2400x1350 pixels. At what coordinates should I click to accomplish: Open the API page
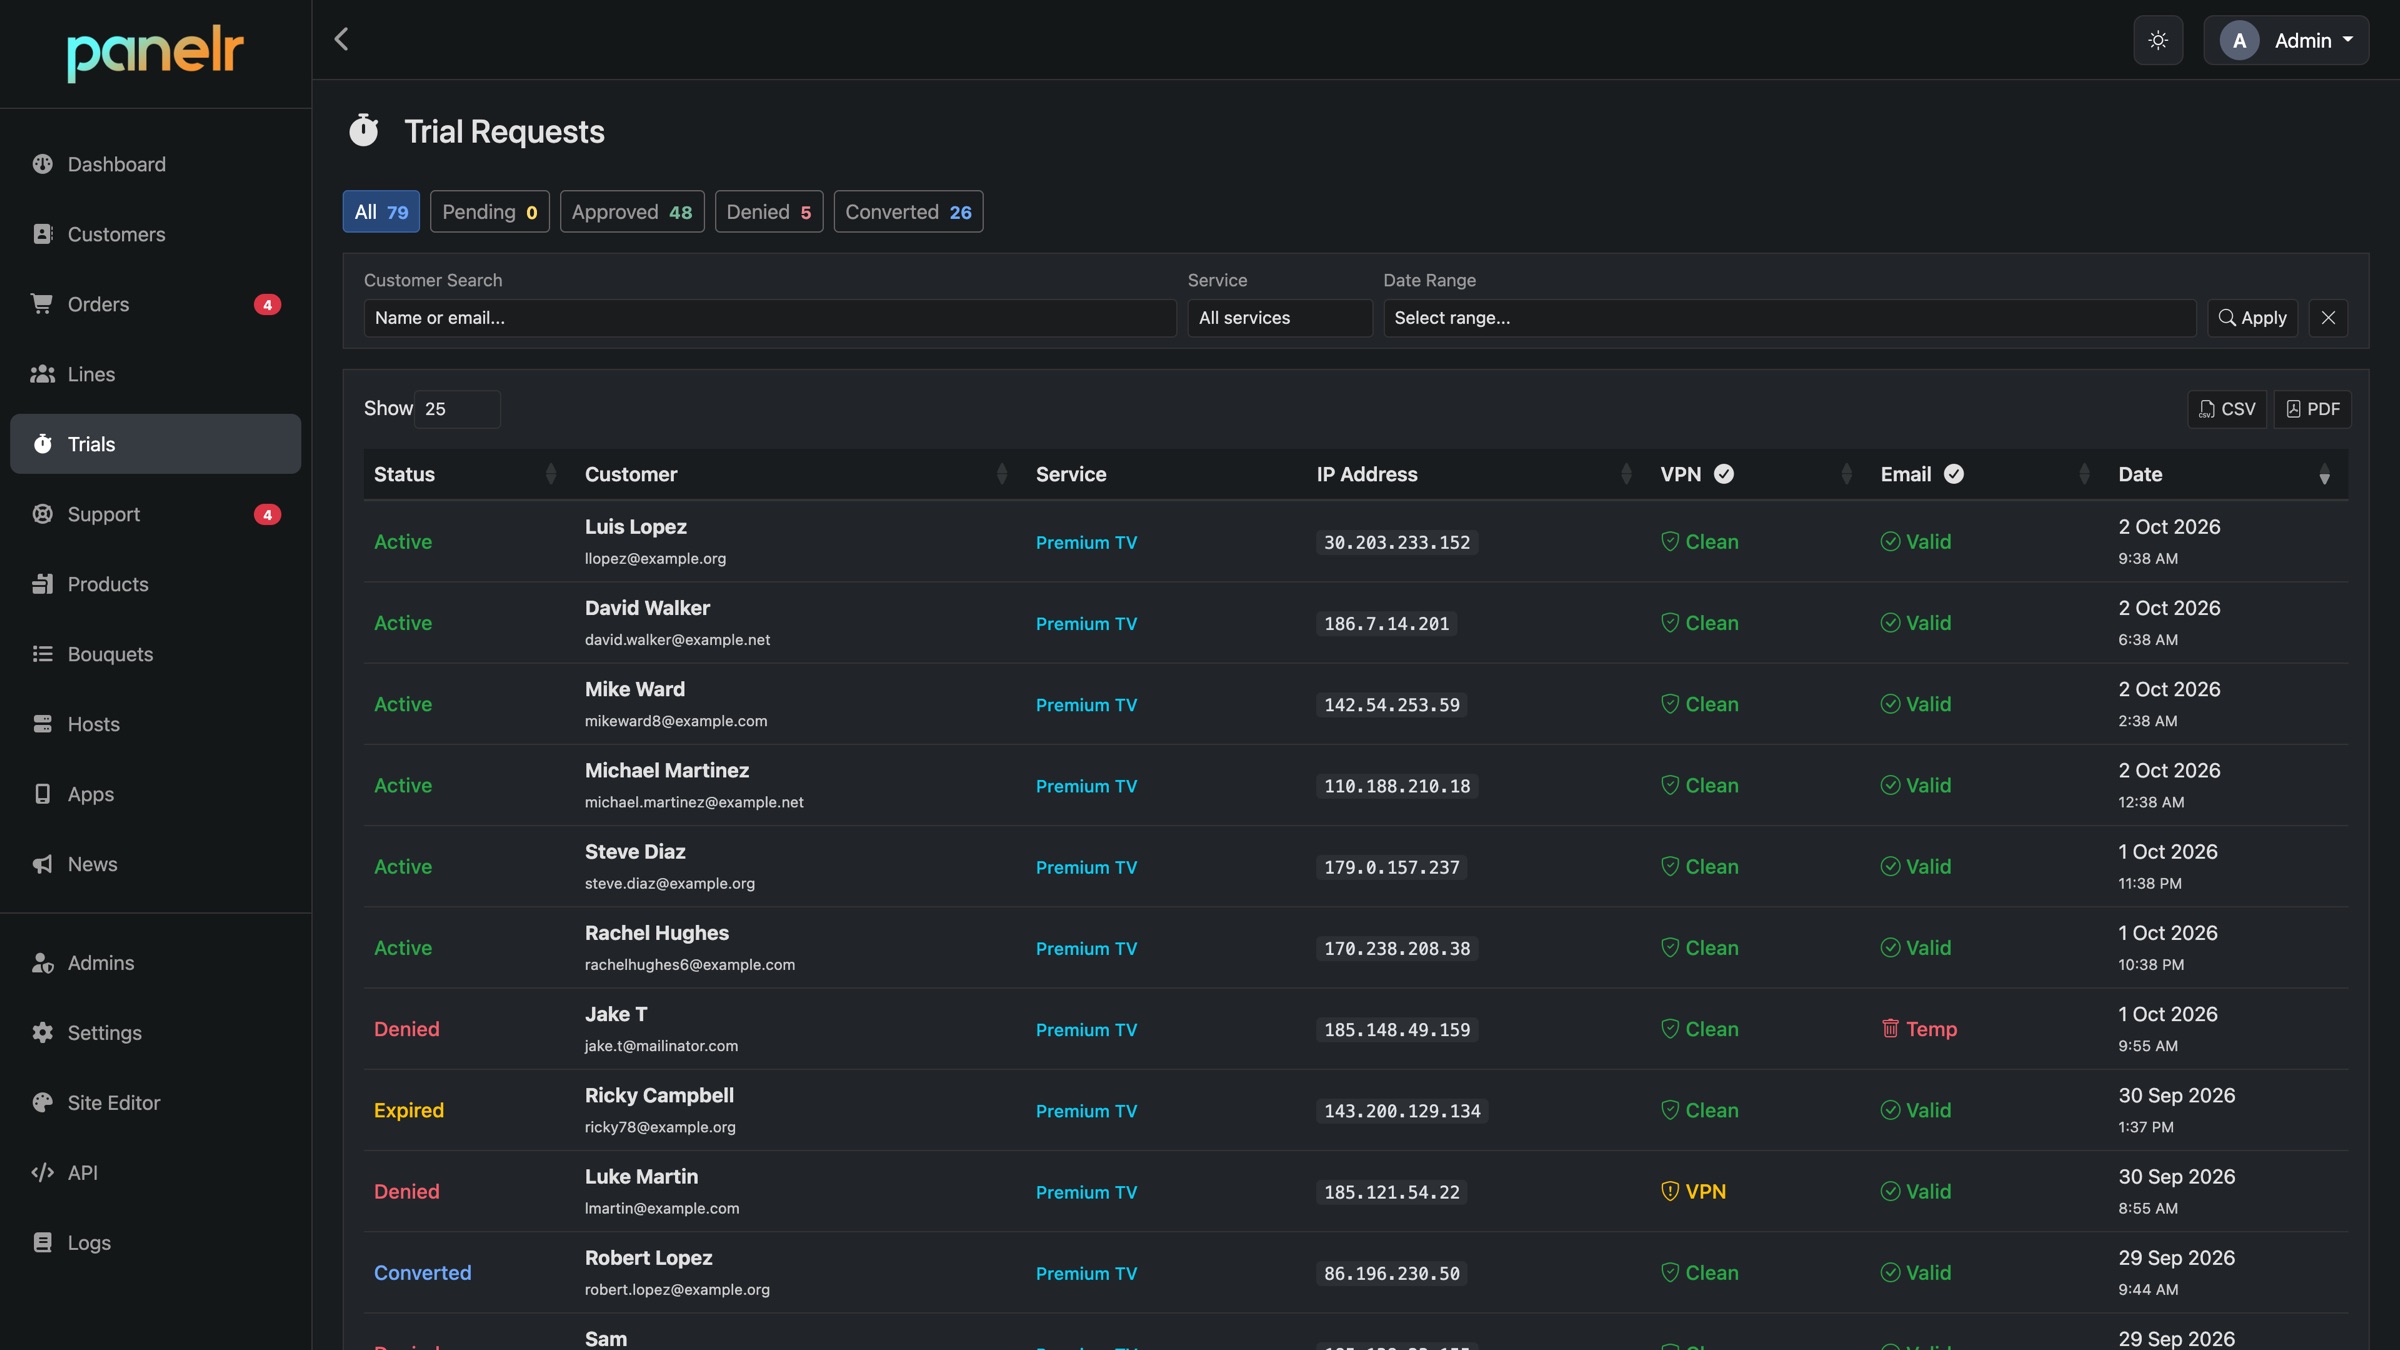pyautogui.click(x=155, y=1173)
